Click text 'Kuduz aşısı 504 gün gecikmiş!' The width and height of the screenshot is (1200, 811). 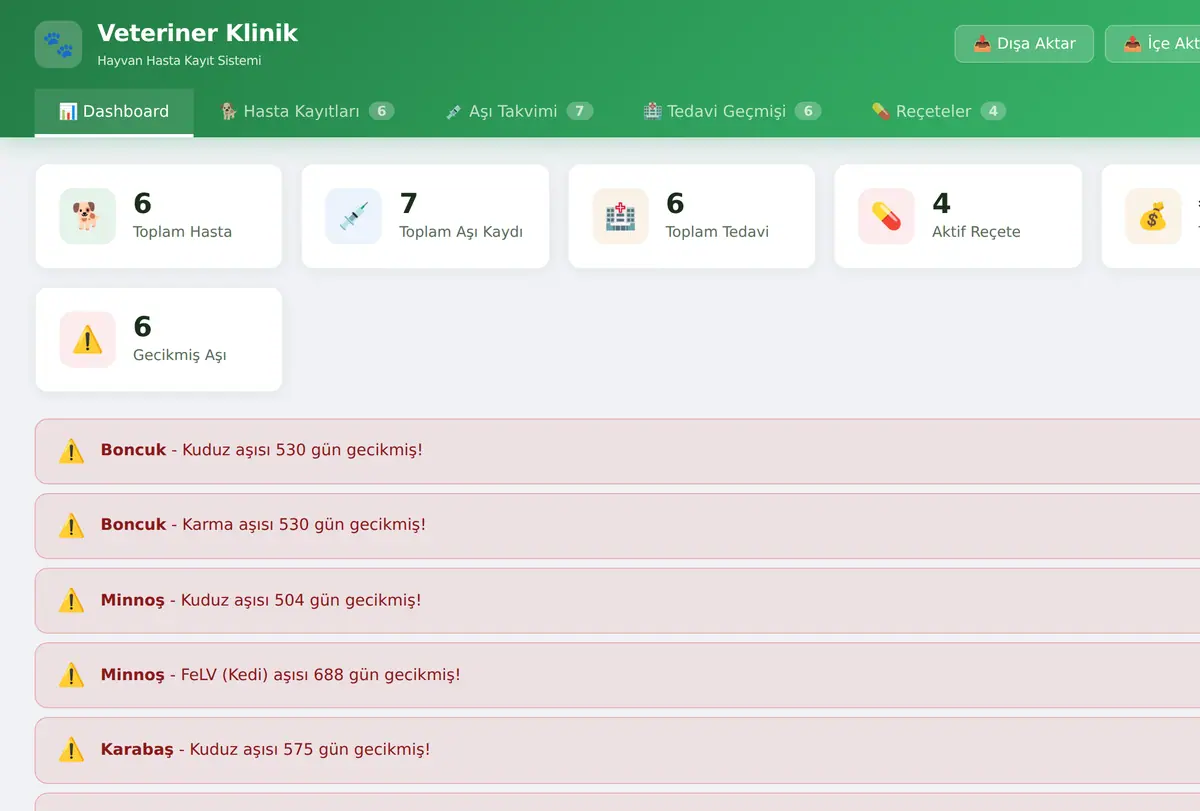point(301,600)
